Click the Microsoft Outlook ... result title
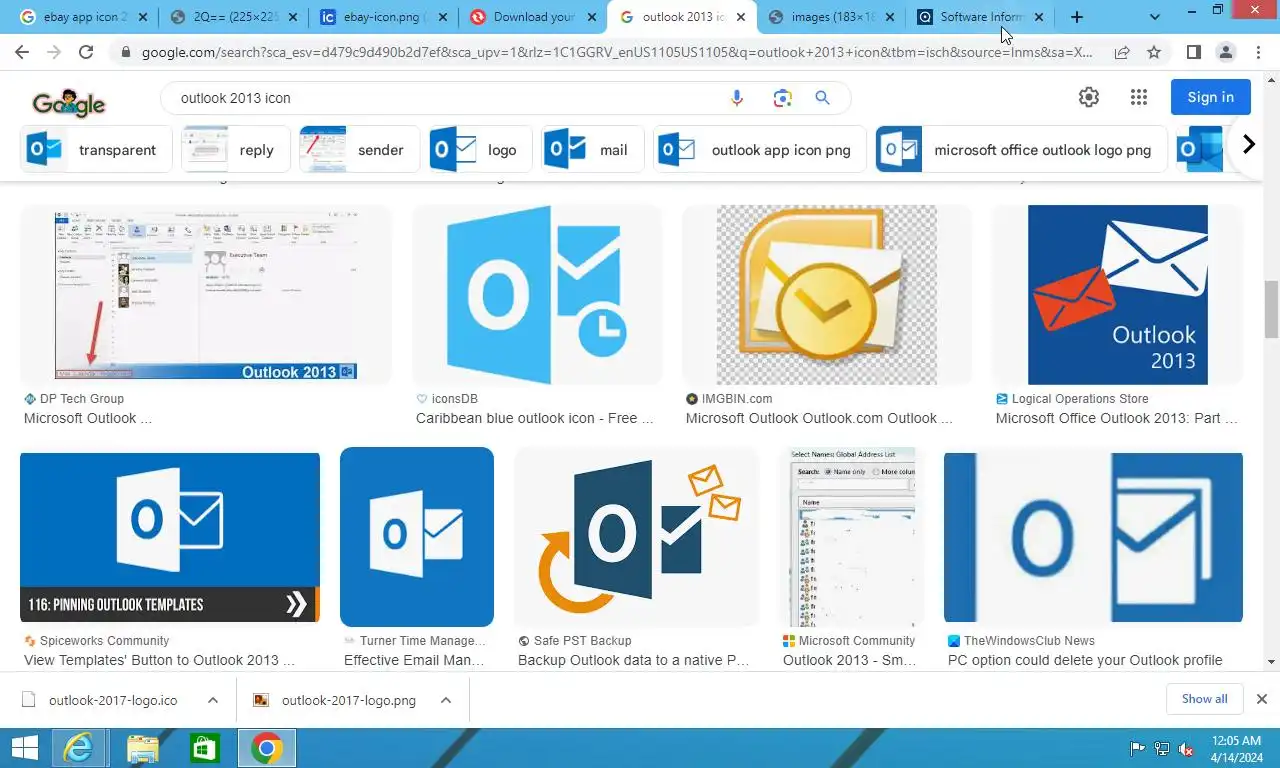 (88, 418)
